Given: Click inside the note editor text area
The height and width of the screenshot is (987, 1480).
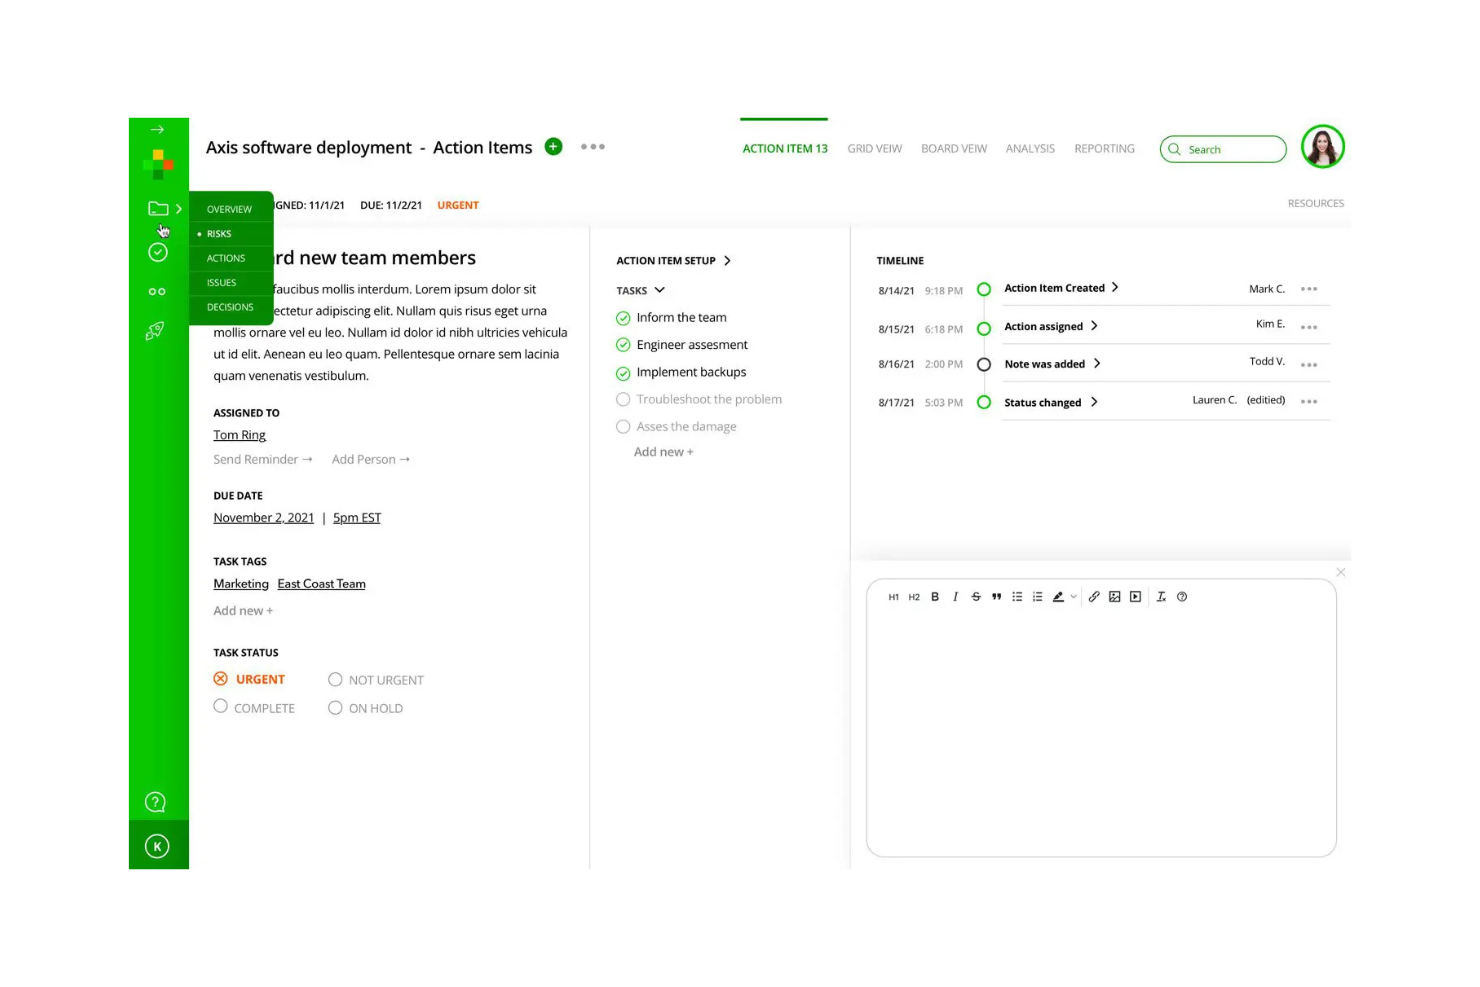Looking at the screenshot, I should point(1101,730).
